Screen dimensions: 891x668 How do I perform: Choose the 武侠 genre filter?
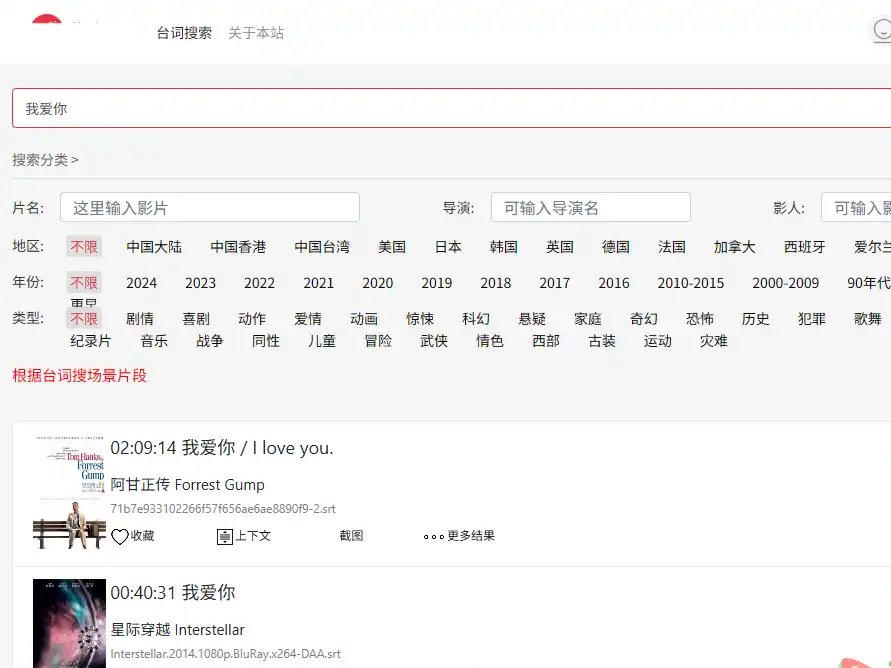434,341
